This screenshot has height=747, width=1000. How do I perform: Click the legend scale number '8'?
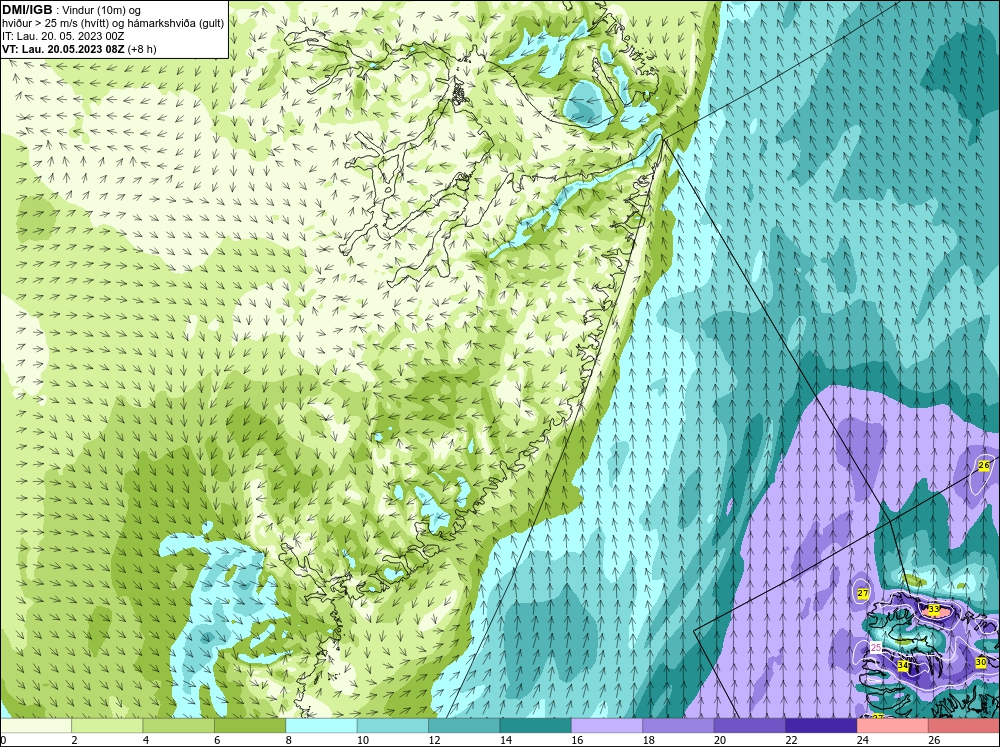point(289,740)
